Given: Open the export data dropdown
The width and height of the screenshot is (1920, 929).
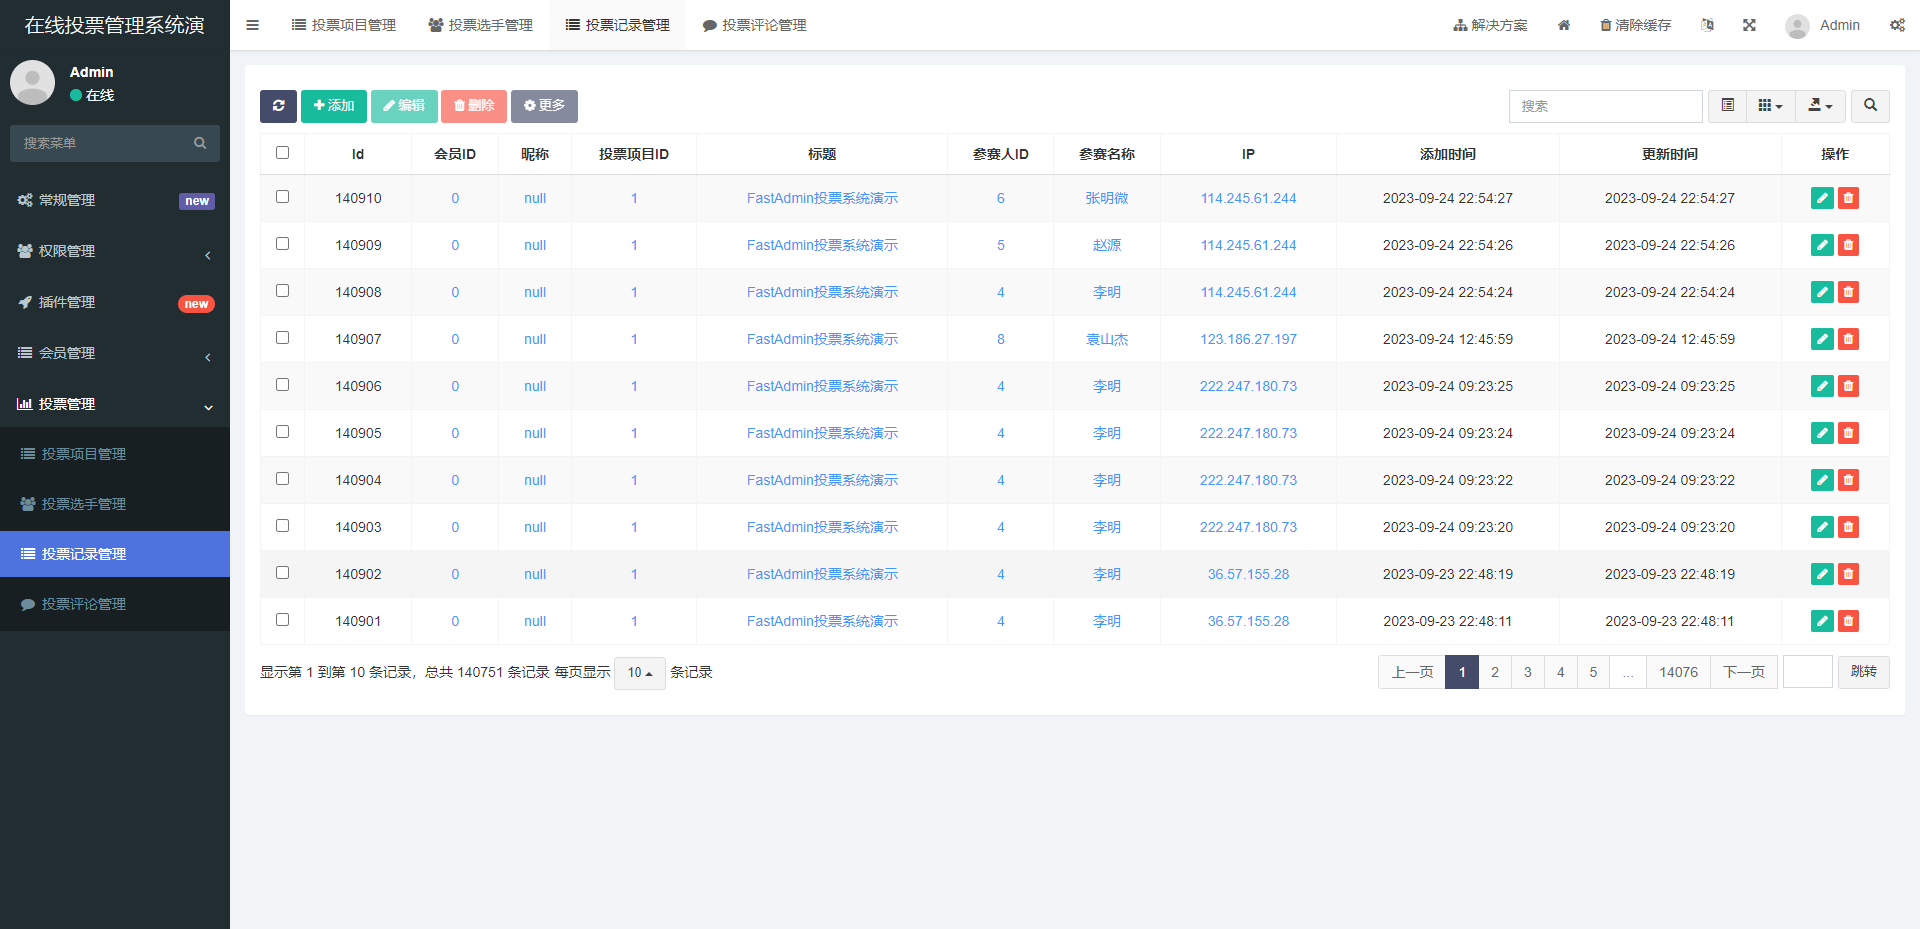Looking at the screenshot, I should pos(1820,106).
